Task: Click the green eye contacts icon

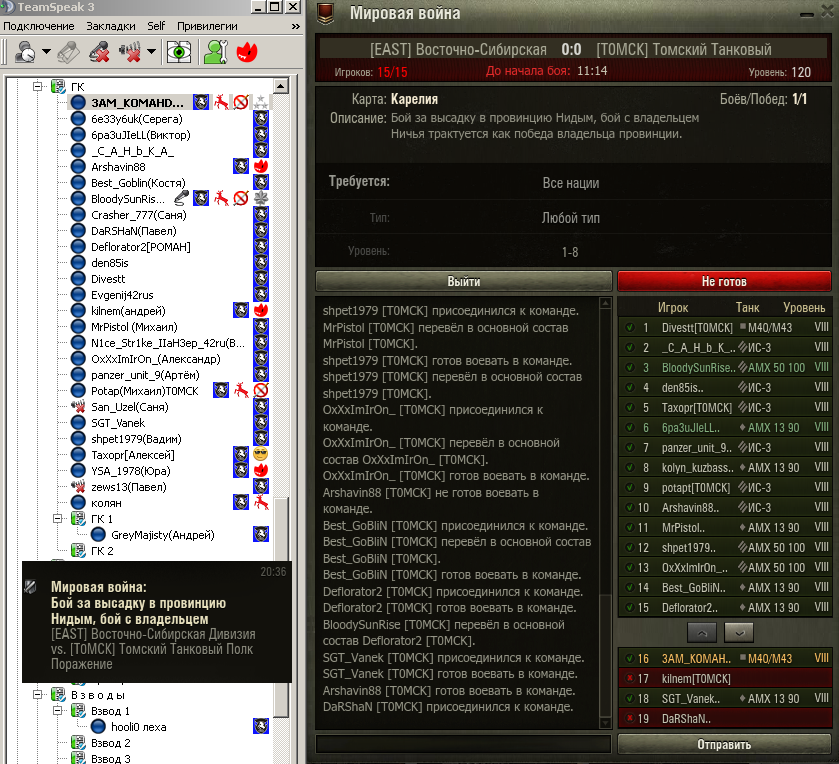Action: (x=179, y=52)
